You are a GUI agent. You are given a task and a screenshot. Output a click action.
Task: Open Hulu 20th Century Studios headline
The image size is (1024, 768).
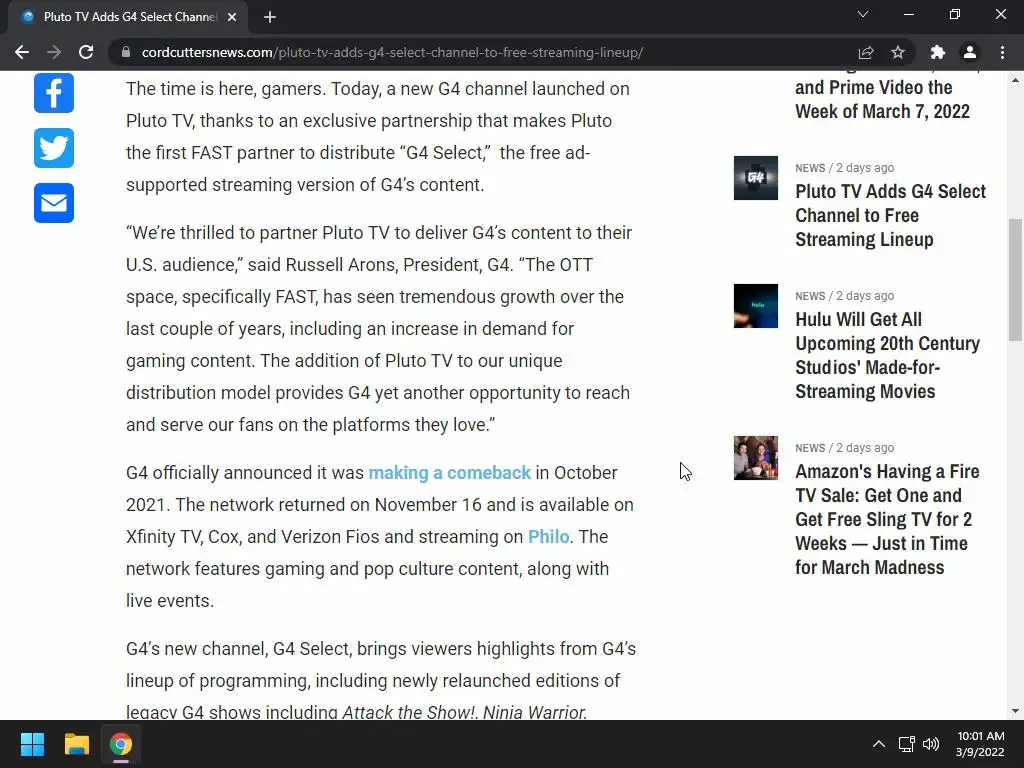click(x=888, y=355)
